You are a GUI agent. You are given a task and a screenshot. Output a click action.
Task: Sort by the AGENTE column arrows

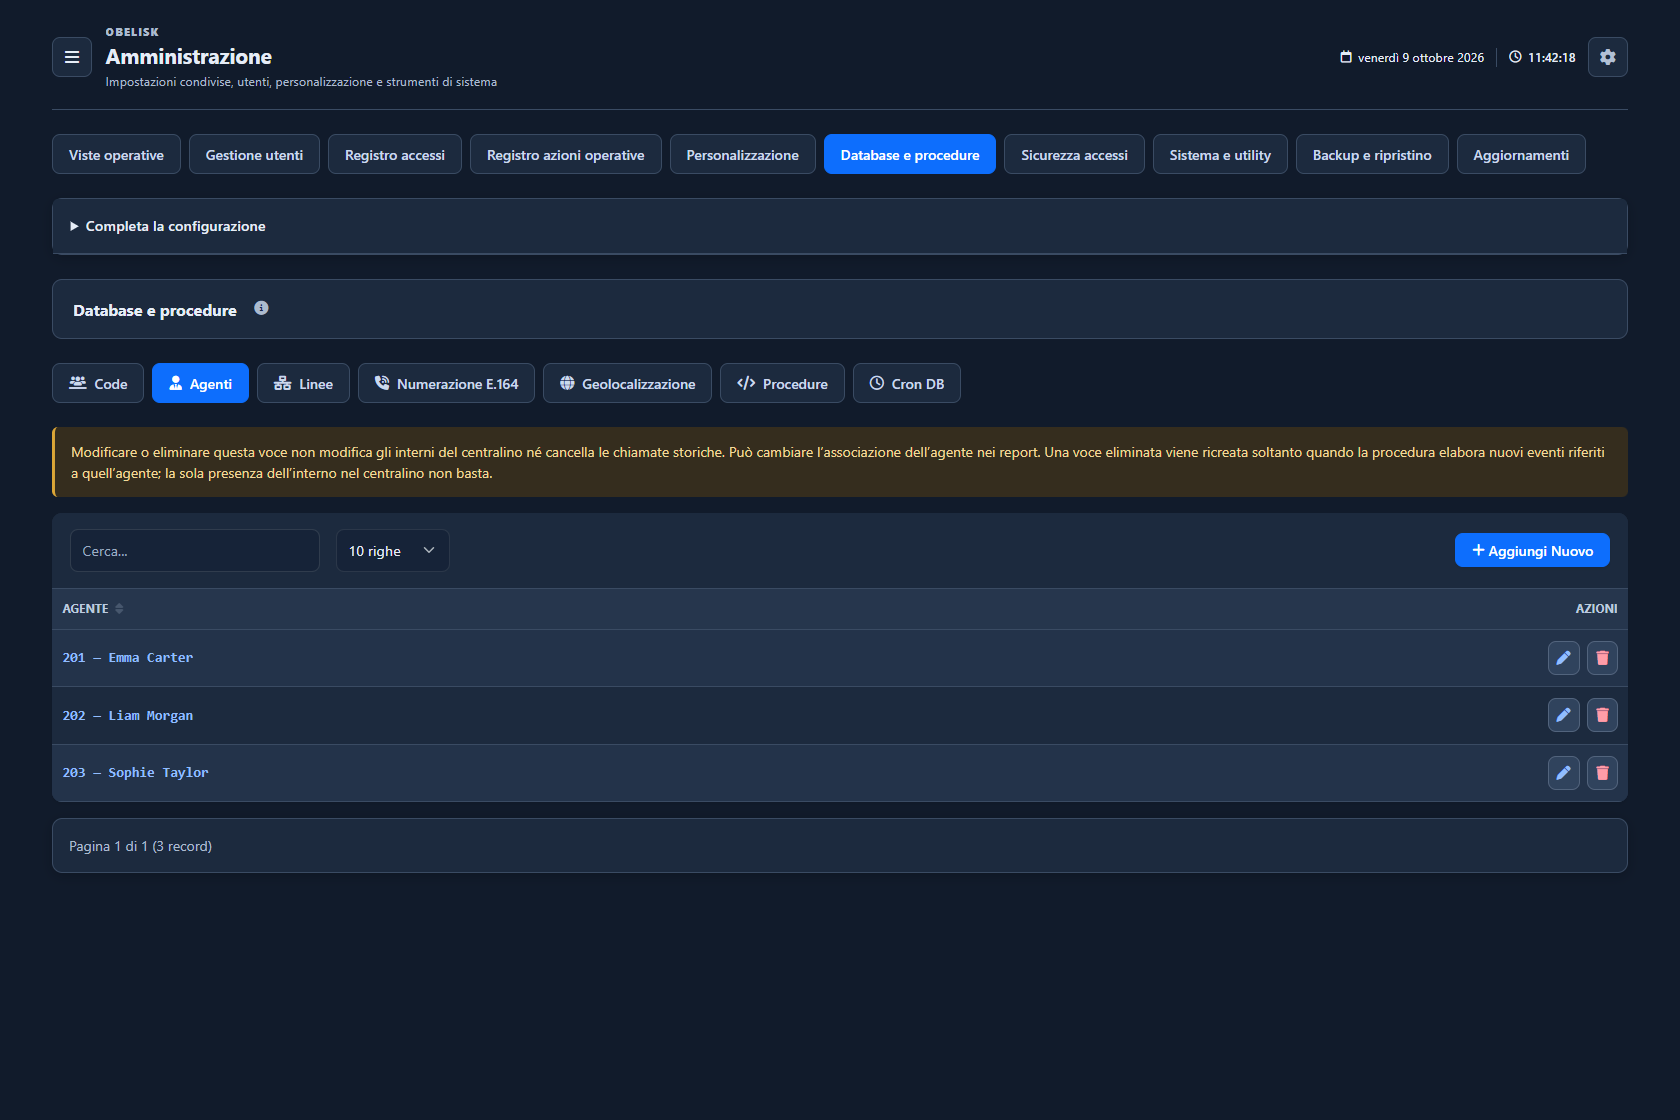point(119,608)
